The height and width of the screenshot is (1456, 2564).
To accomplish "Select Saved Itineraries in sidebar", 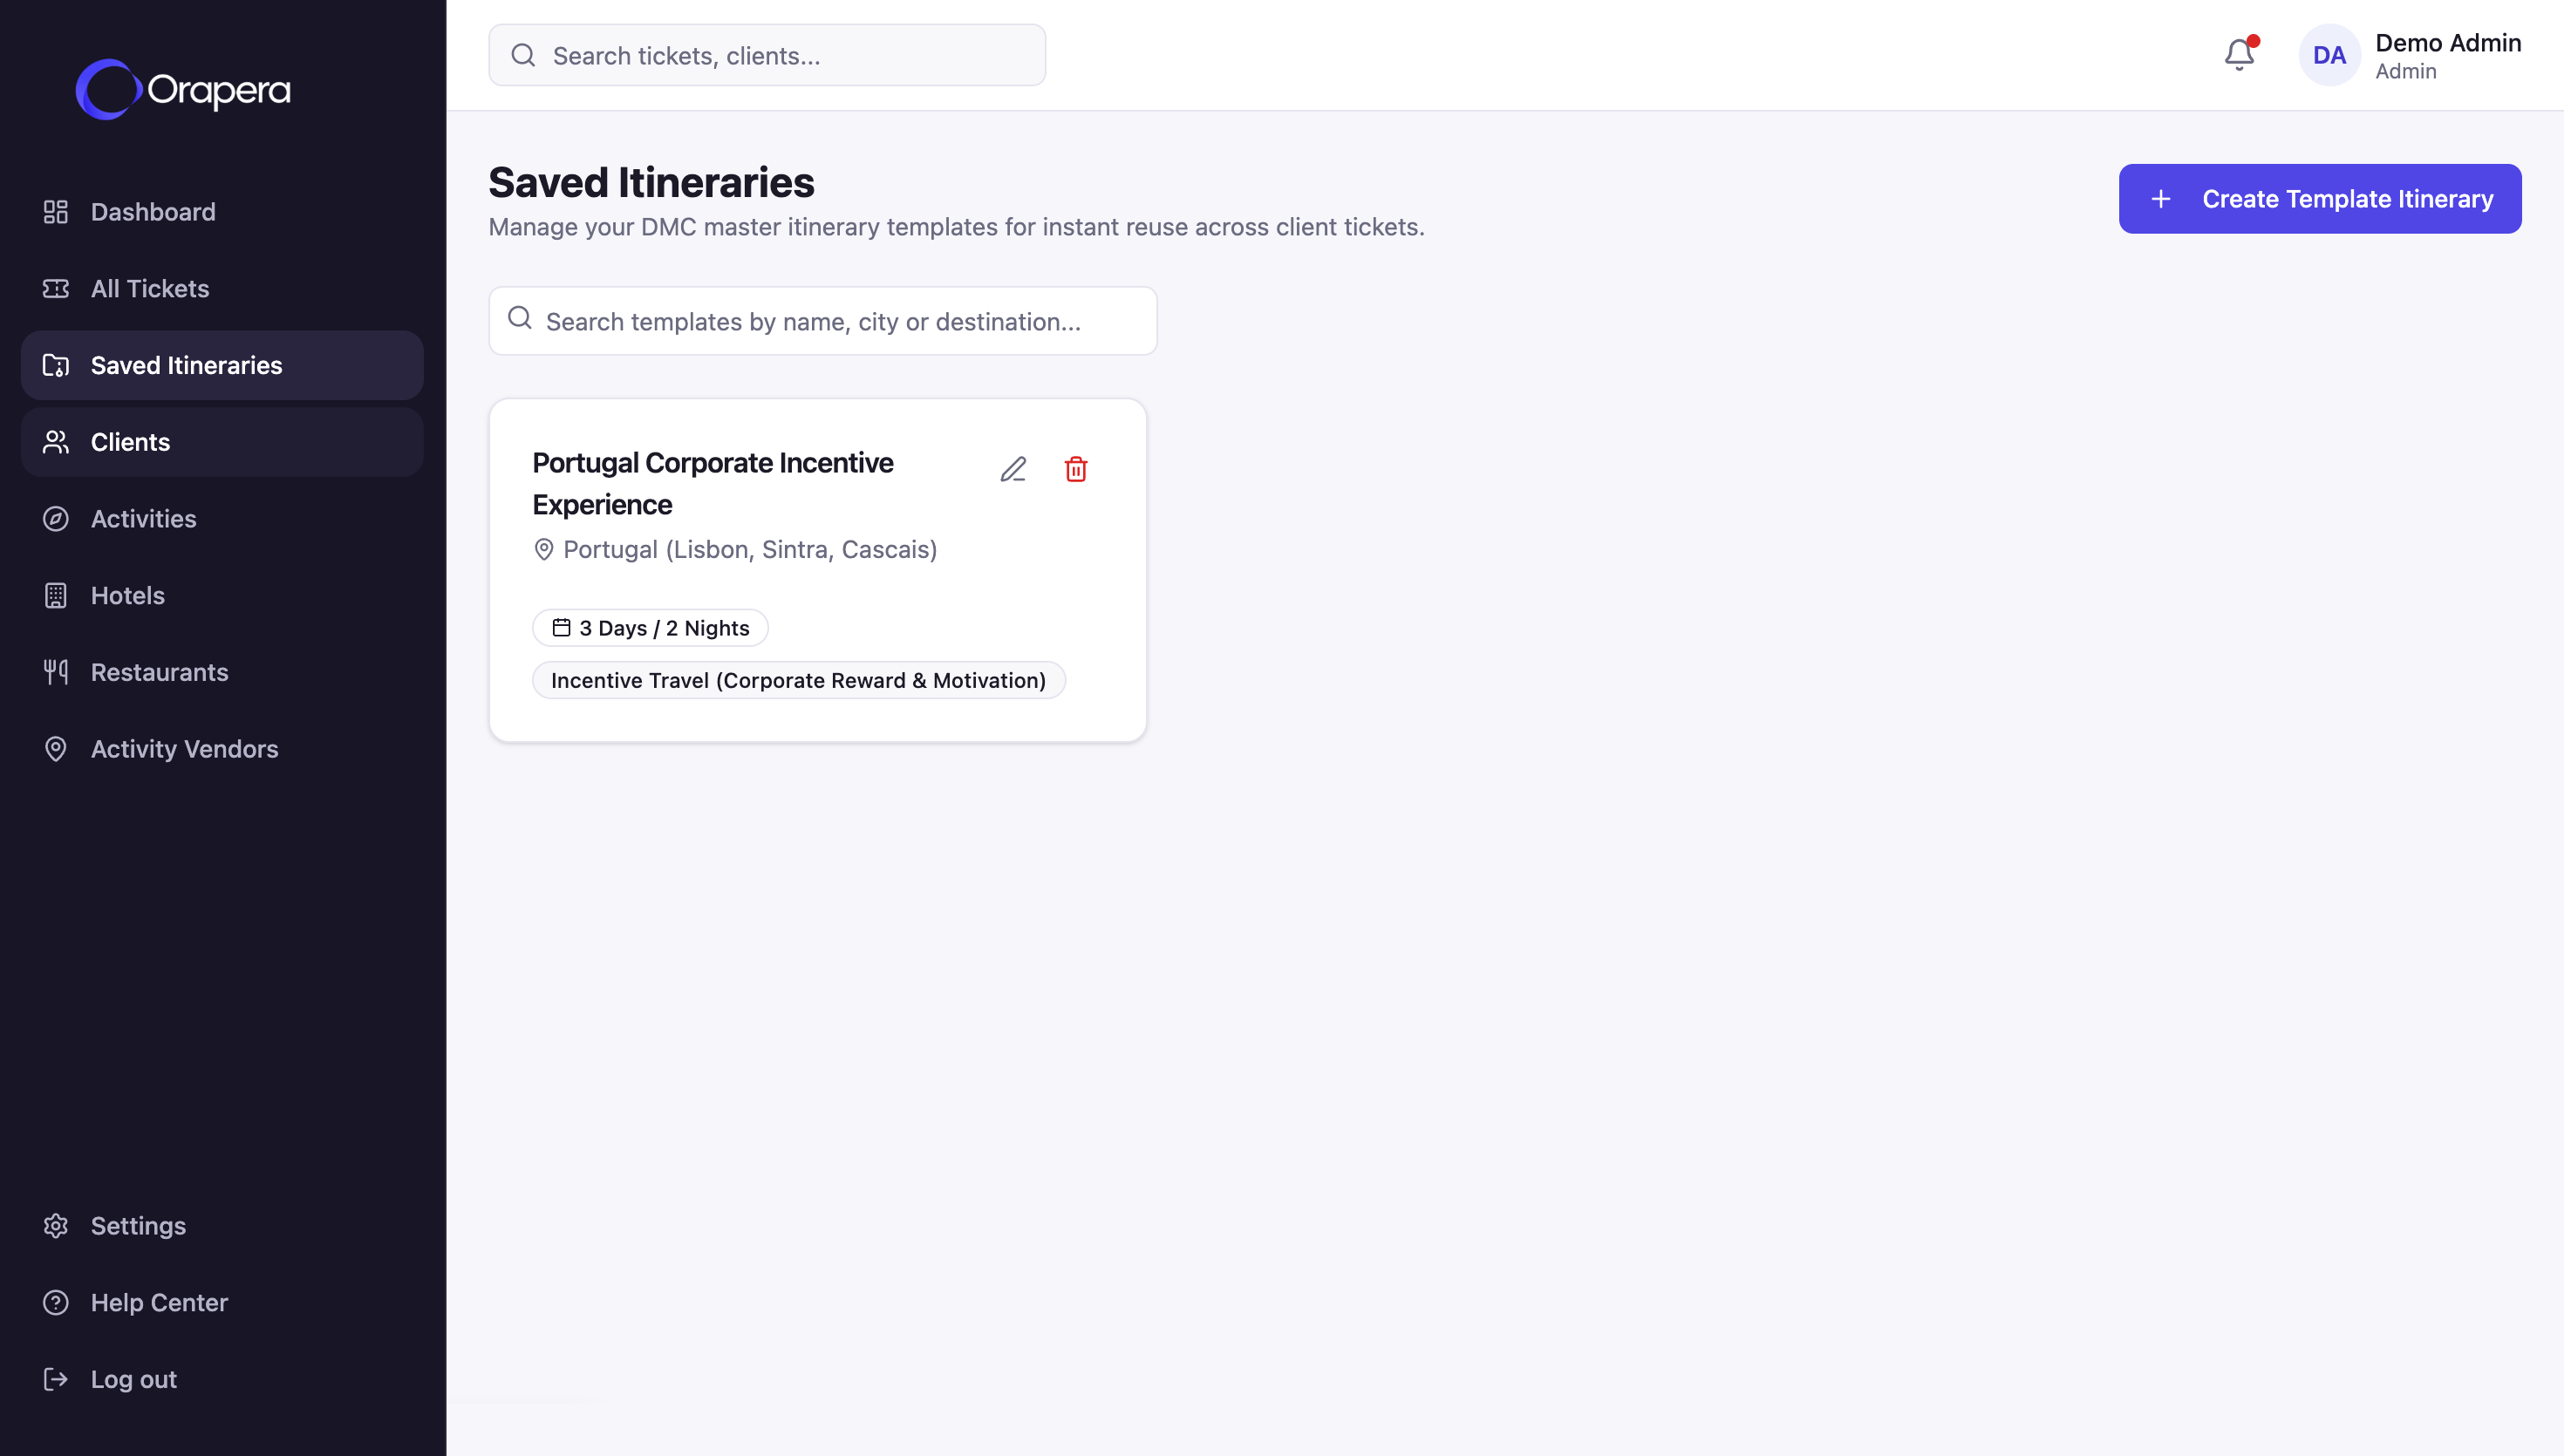I will 222,365.
